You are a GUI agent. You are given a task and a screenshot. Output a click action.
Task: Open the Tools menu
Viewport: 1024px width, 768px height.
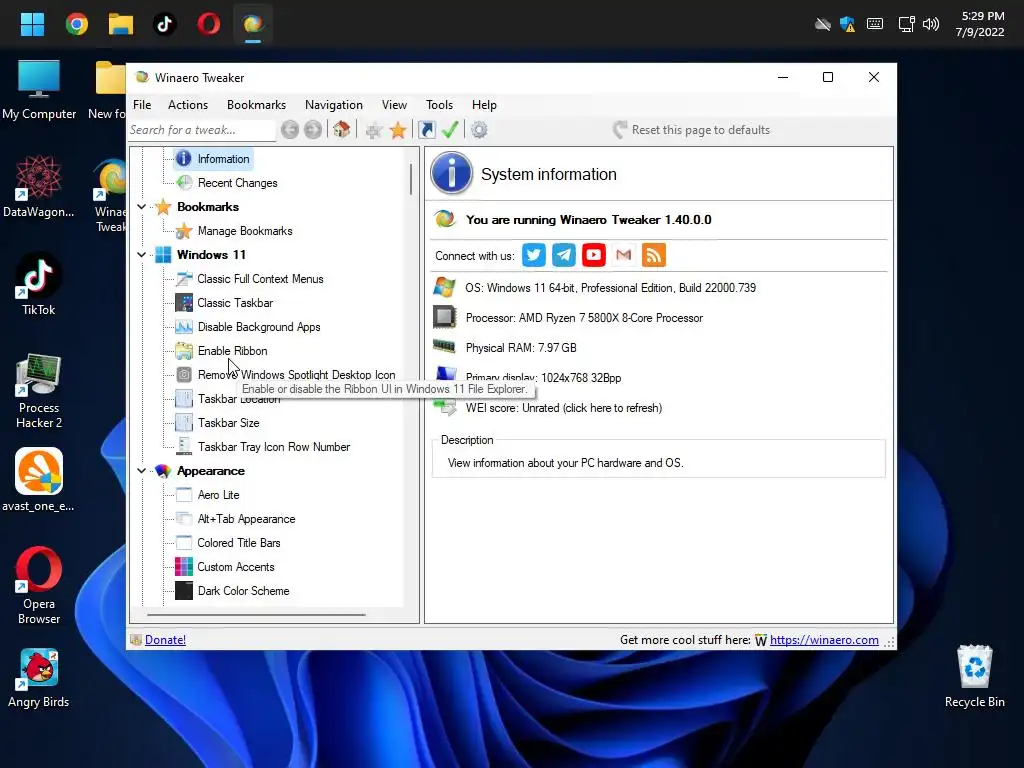440,105
